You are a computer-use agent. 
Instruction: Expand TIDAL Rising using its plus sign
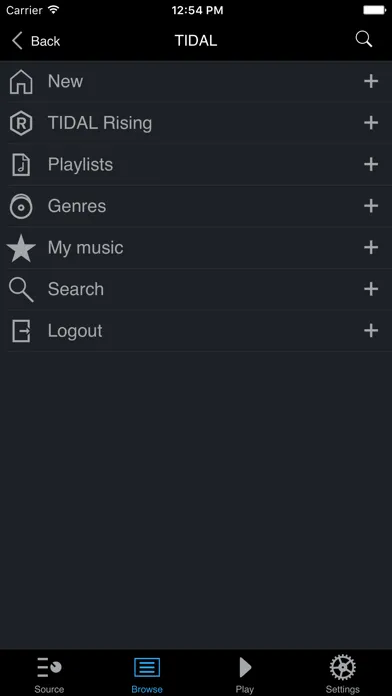(371, 123)
